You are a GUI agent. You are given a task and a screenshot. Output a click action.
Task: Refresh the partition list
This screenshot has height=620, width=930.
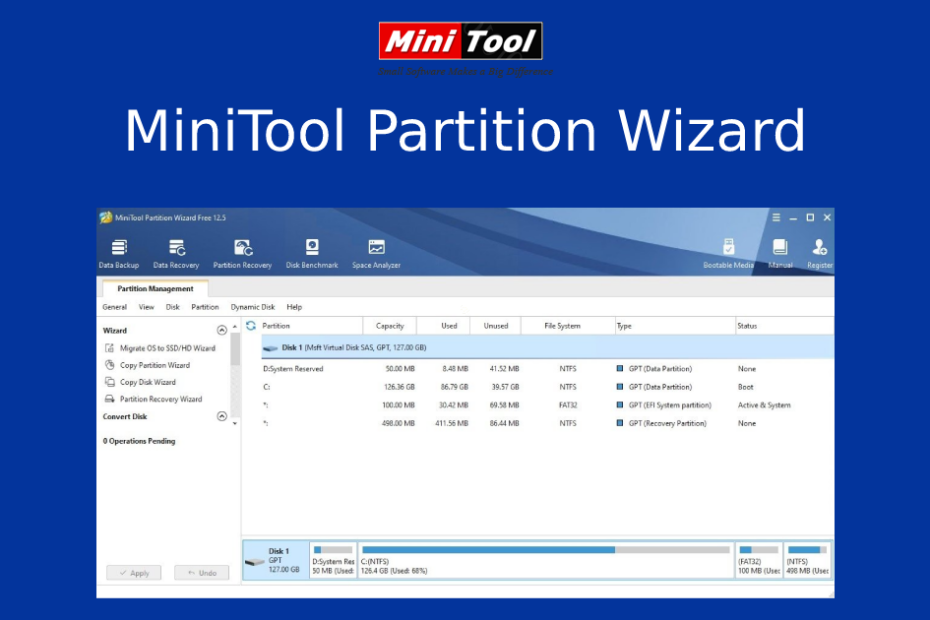[251, 326]
